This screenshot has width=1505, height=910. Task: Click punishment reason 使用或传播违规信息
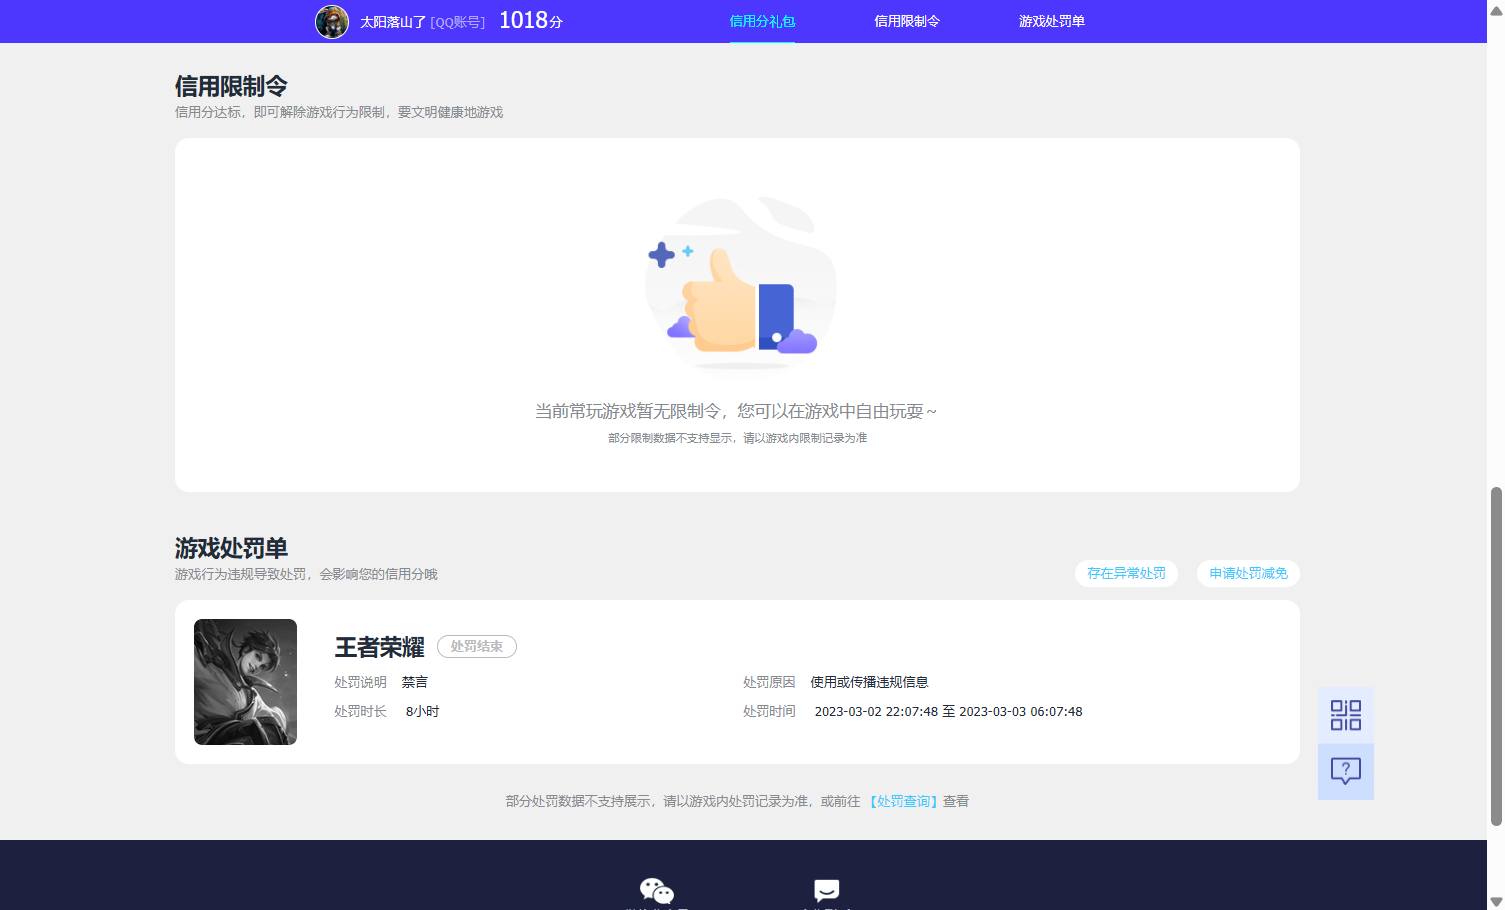[869, 682]
